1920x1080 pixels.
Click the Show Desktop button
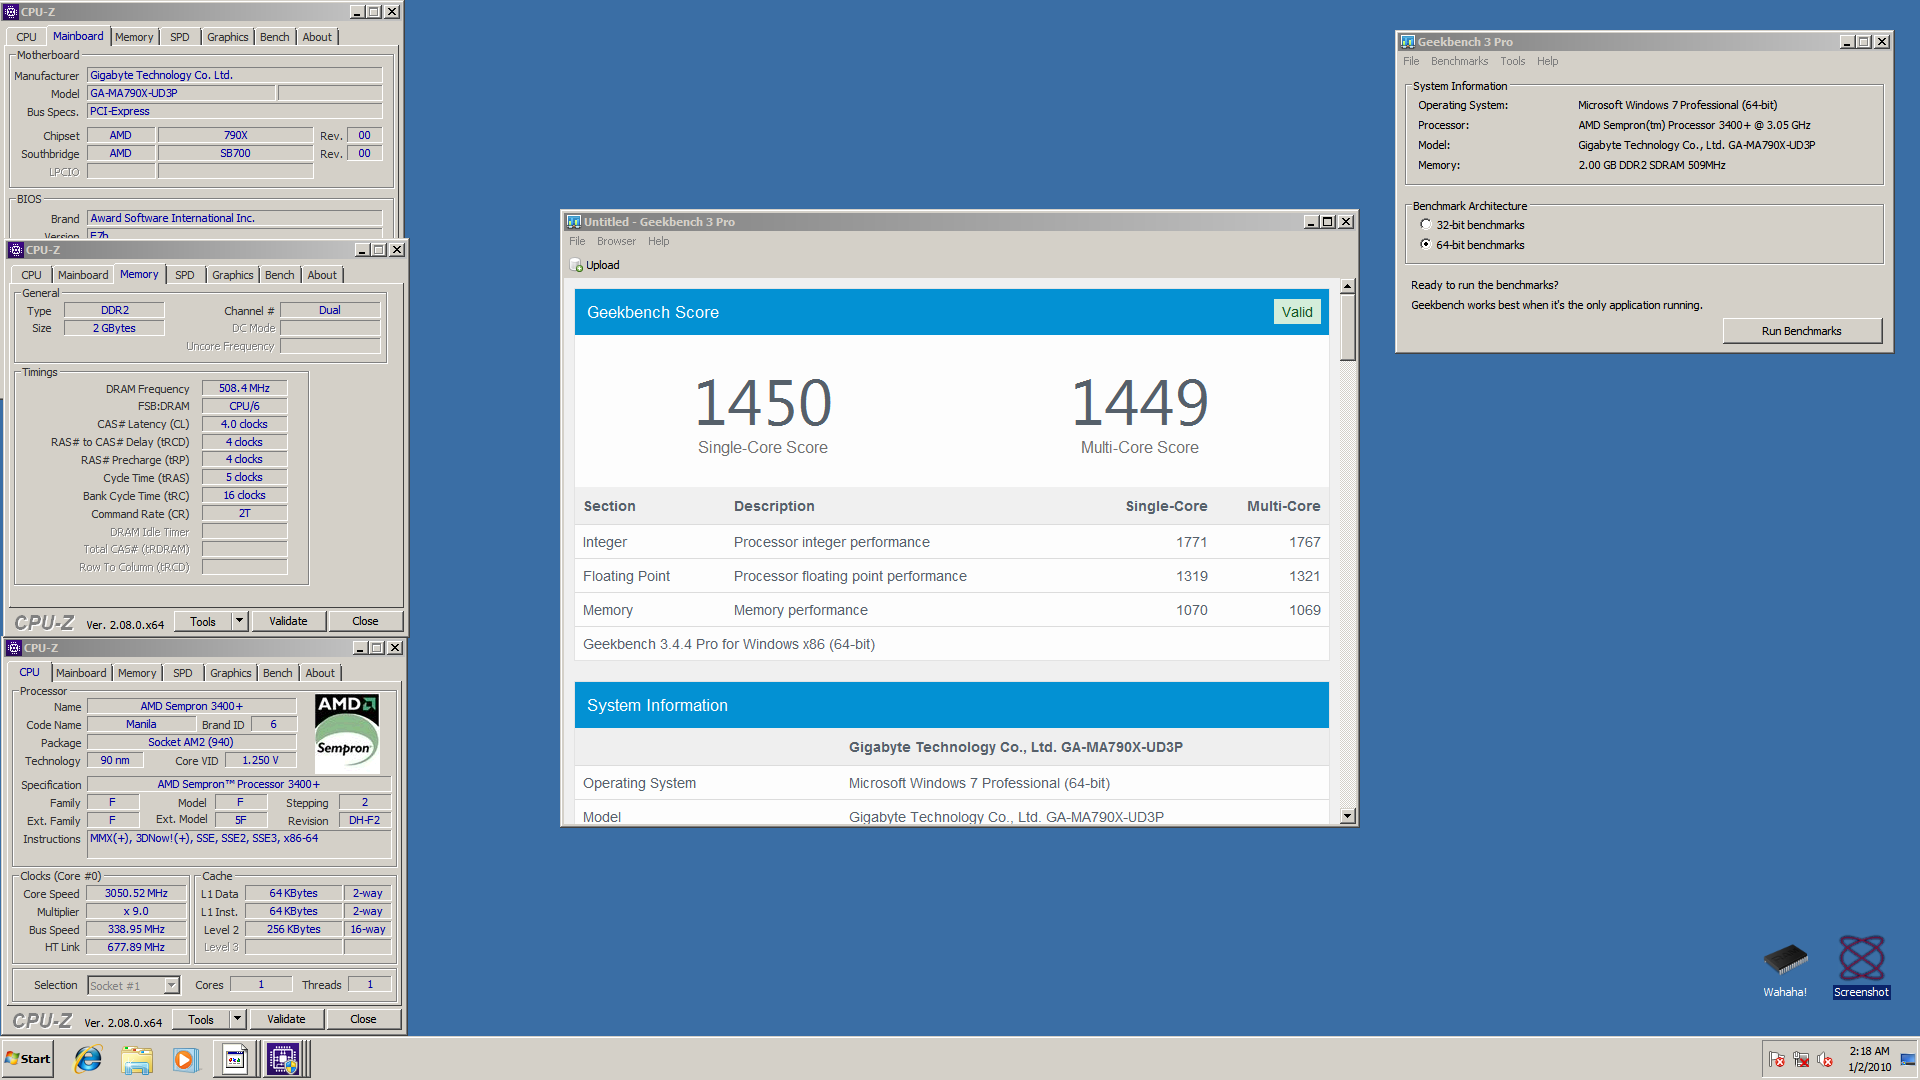coord(1908,1059)
